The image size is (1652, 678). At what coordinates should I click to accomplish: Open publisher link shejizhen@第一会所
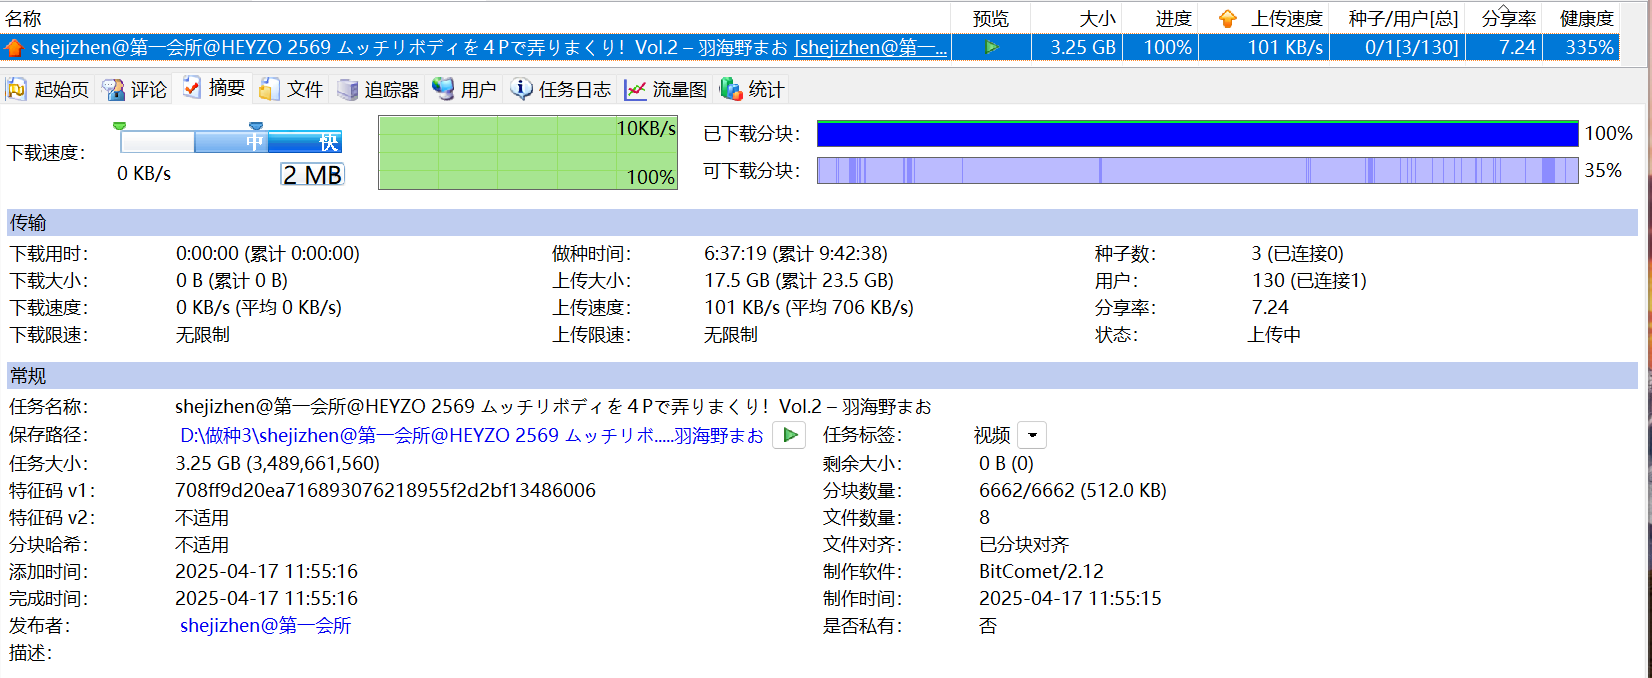pos(265,625)
